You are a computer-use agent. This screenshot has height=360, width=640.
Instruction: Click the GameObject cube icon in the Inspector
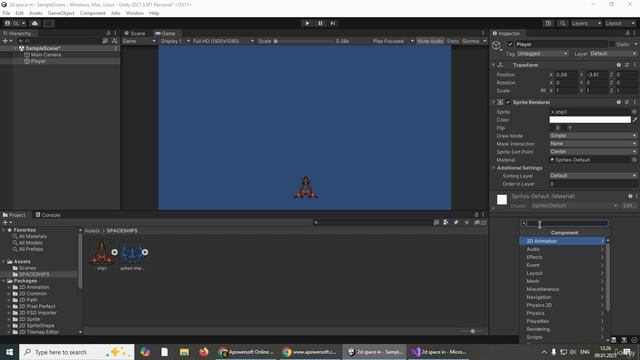point(496,45)
